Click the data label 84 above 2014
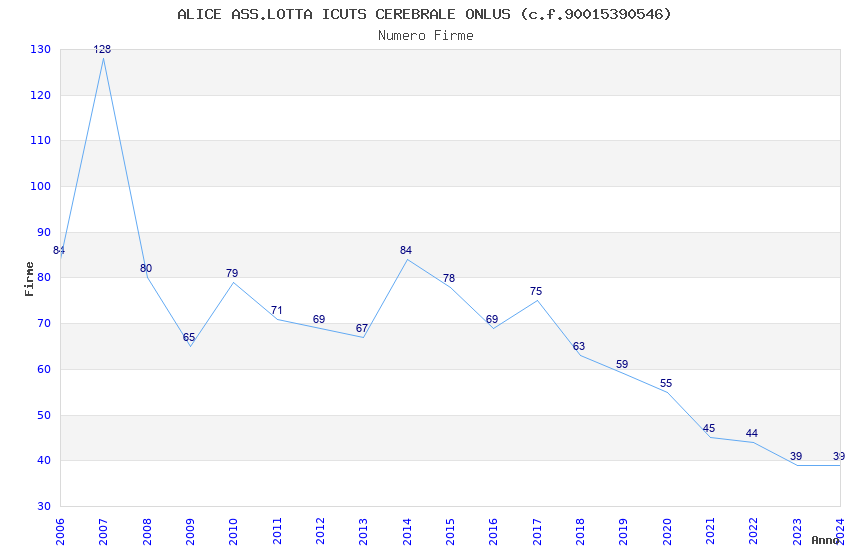850x550 pixels. 406,250
